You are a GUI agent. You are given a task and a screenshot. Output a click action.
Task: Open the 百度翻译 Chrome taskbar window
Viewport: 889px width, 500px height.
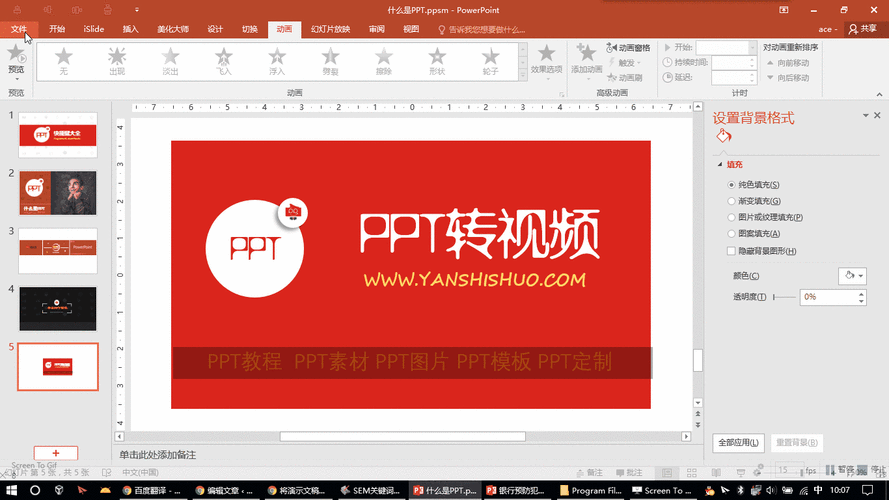pos(151,490)
